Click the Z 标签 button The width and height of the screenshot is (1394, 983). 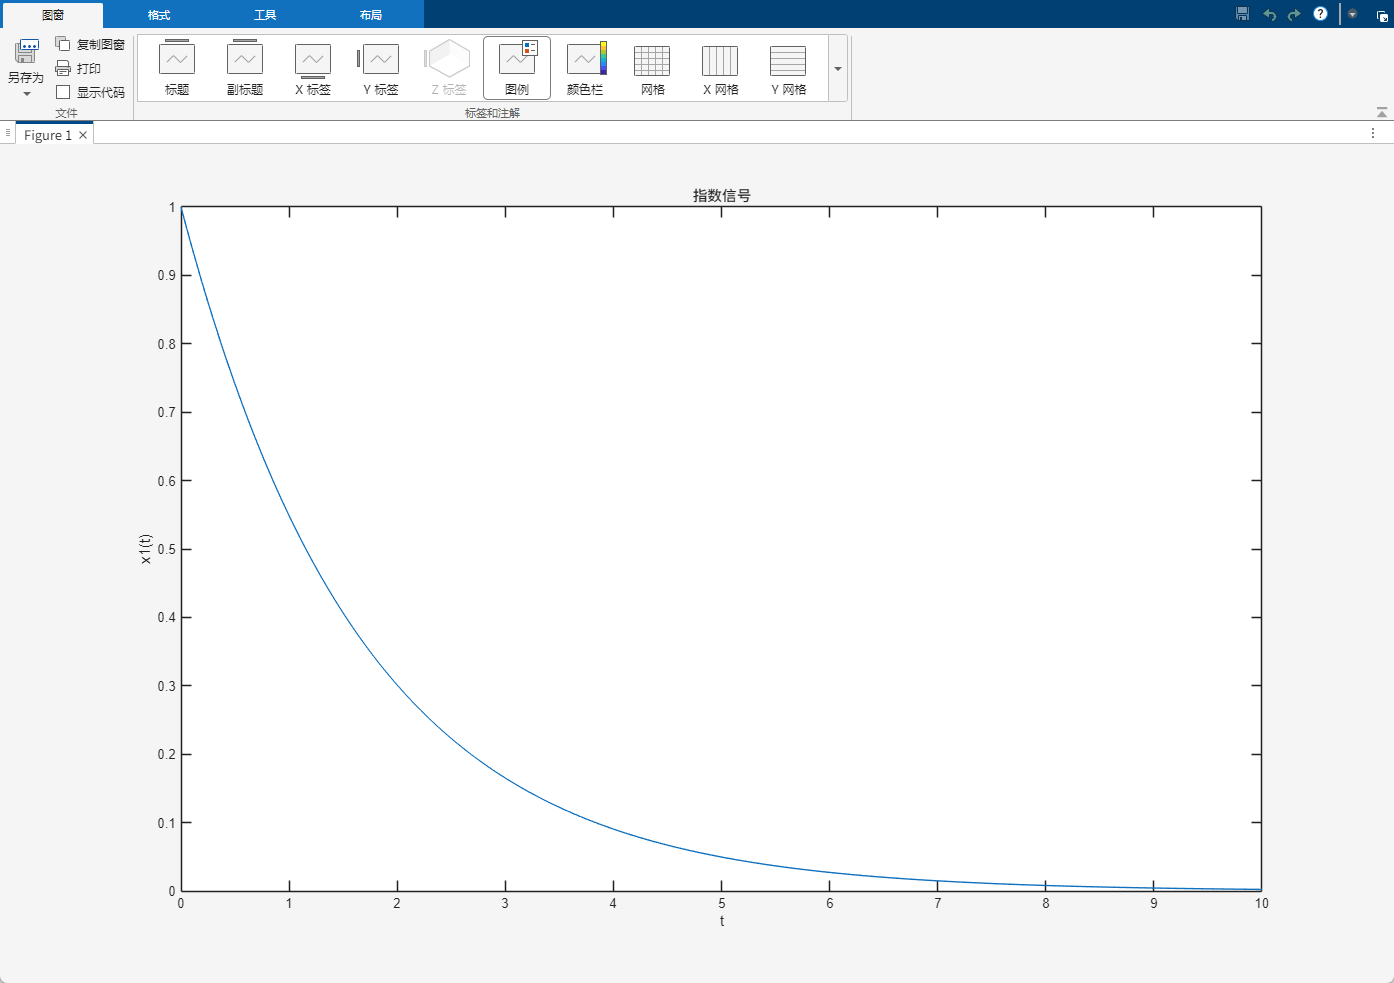point(449,68)
